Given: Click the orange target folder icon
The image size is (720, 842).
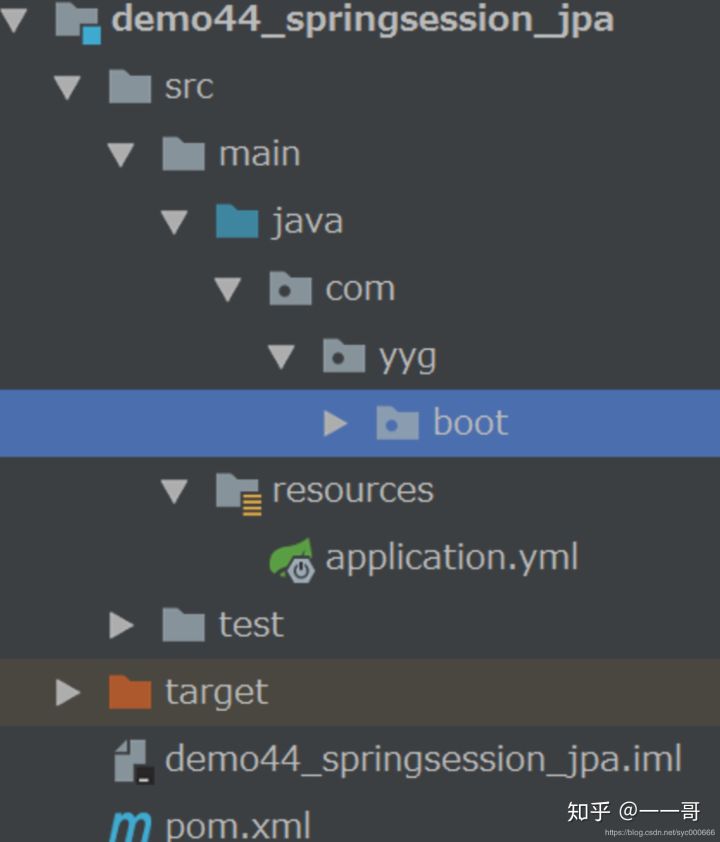Looking at the screenshot, I should pyautogui.click(x=129, y=692).
